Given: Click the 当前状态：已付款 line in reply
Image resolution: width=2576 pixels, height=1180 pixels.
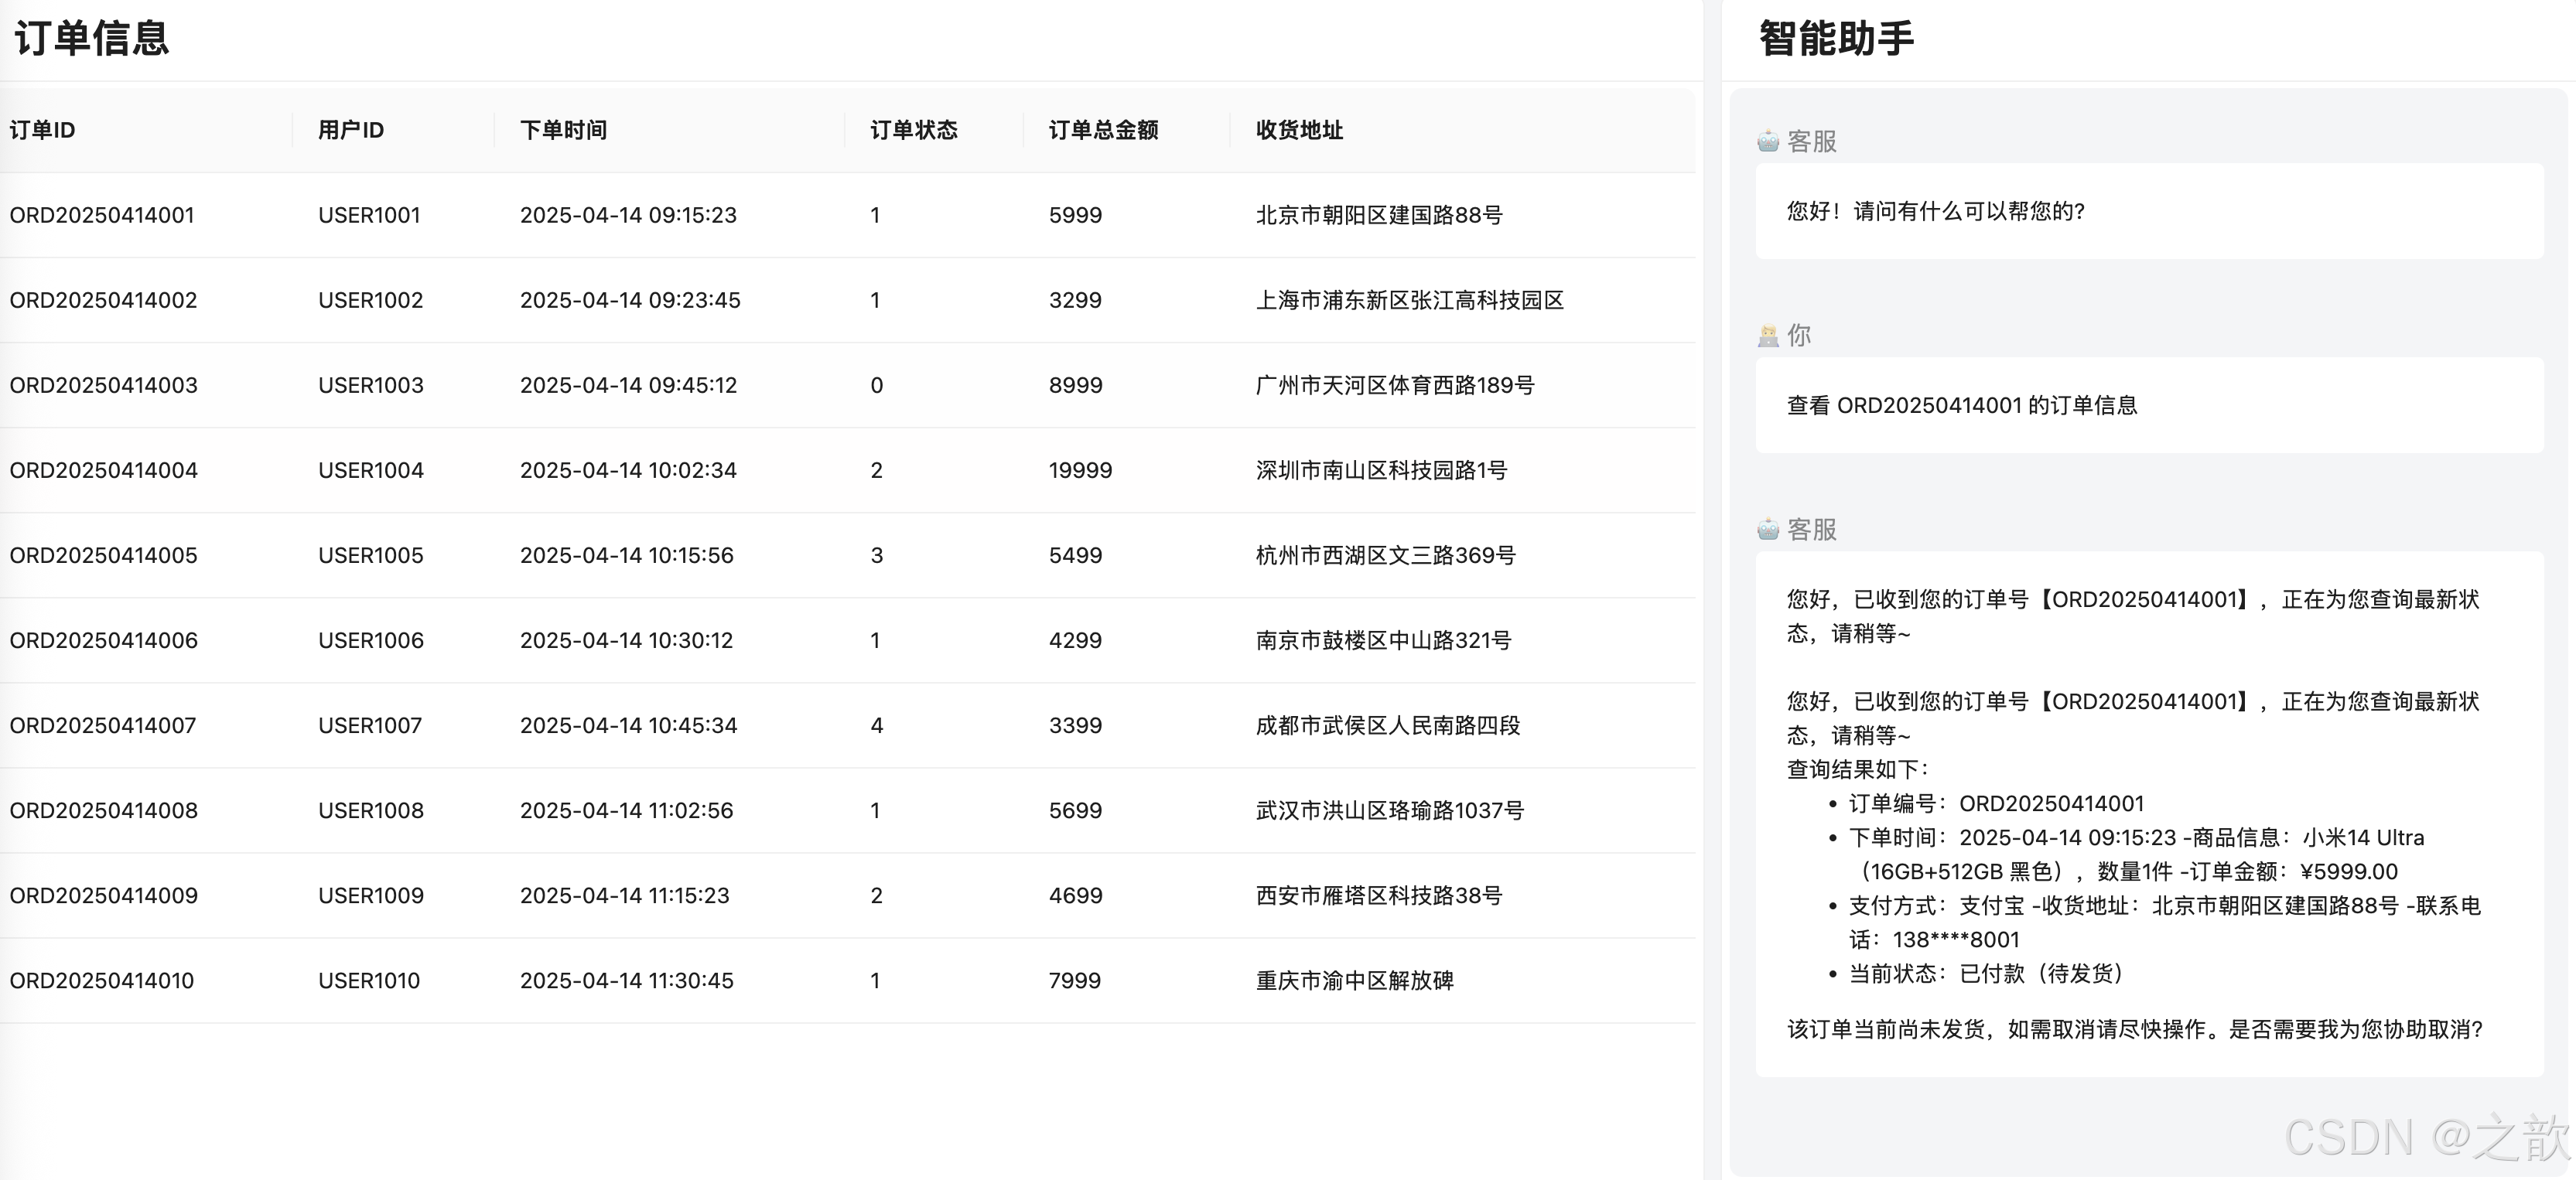Looking at the screenshot, I should [x=1985, y=973].
